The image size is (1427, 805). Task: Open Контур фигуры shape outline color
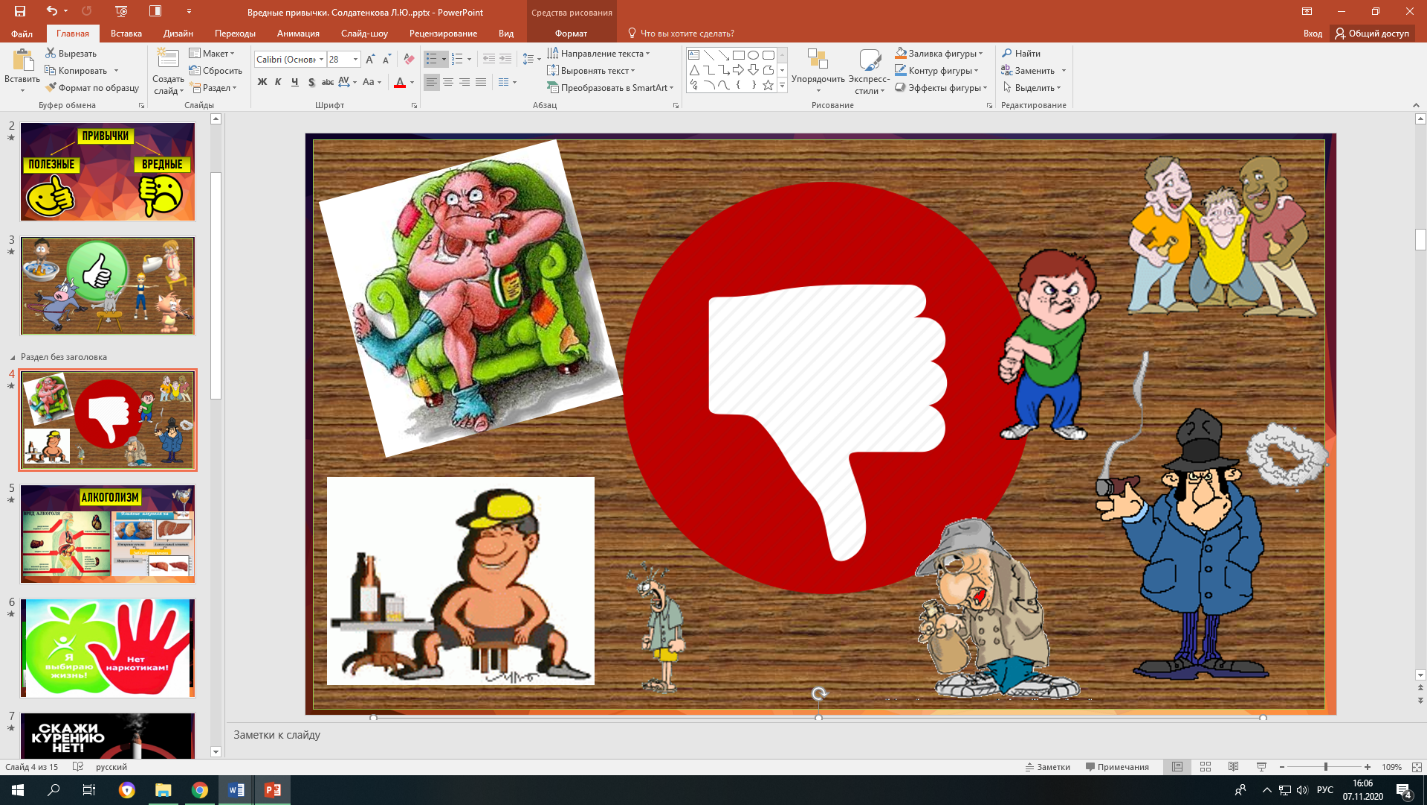point(937,71)
